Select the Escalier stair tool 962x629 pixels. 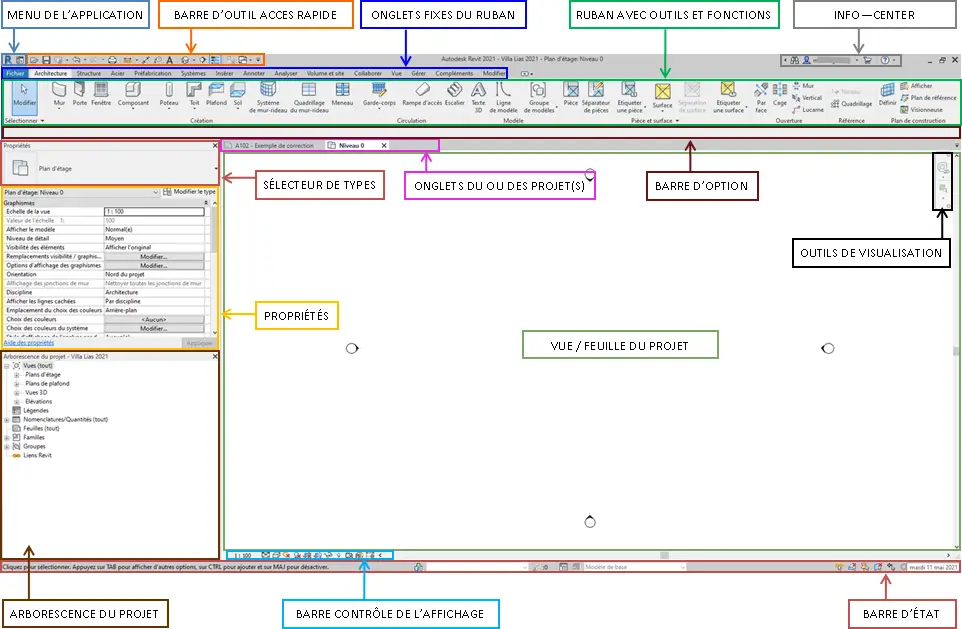coord(455,96)
